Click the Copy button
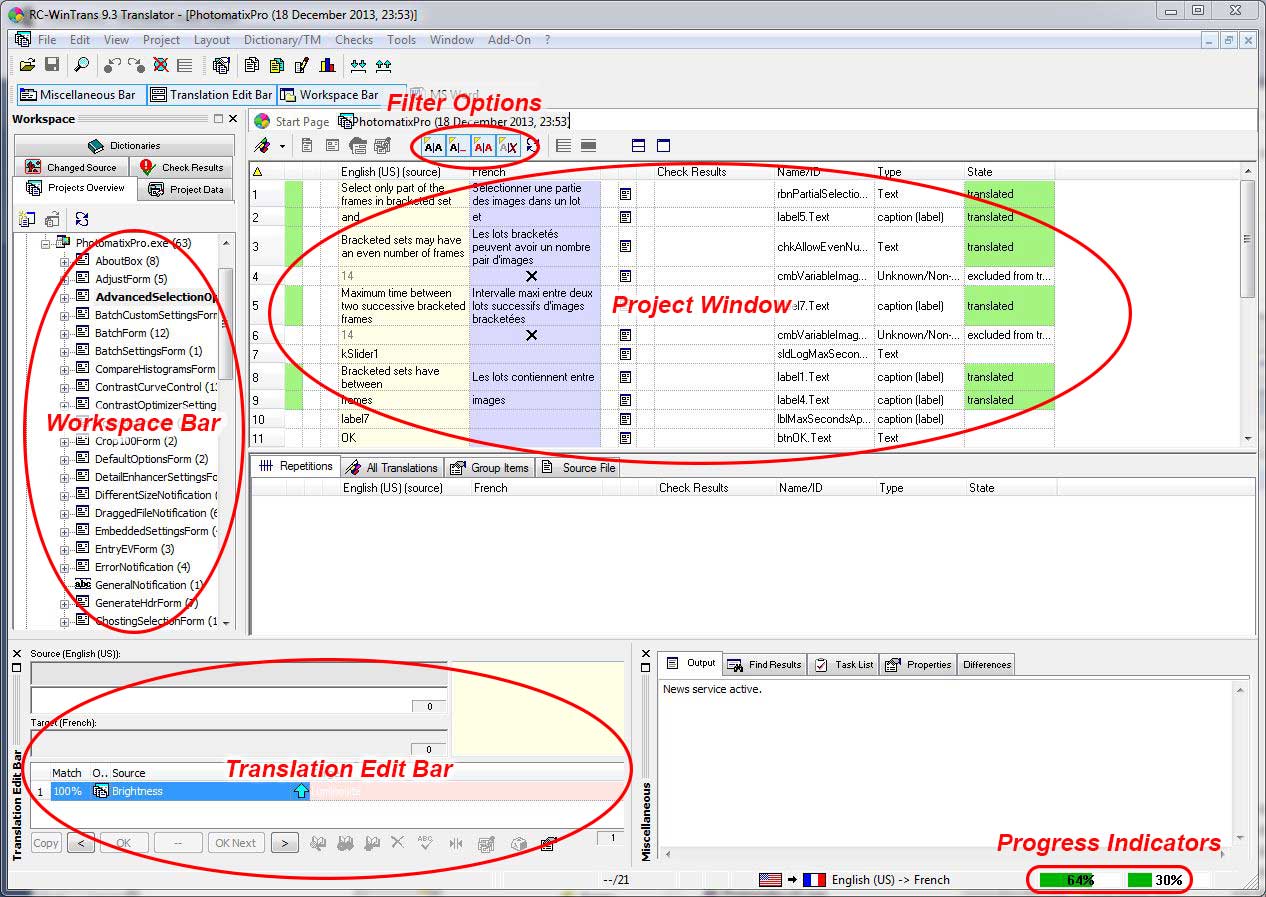This screenshot has height=897, width=1266. [46, 843]
